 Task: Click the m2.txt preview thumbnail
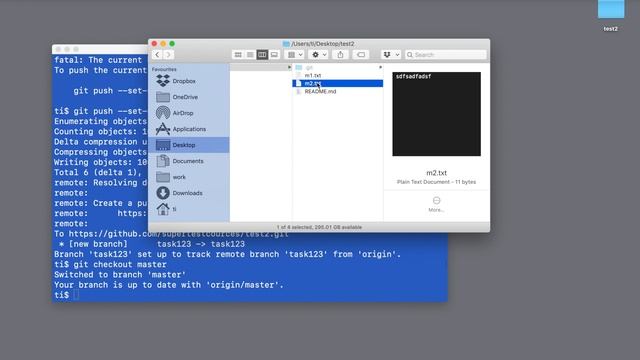click(x=436, y=114)
